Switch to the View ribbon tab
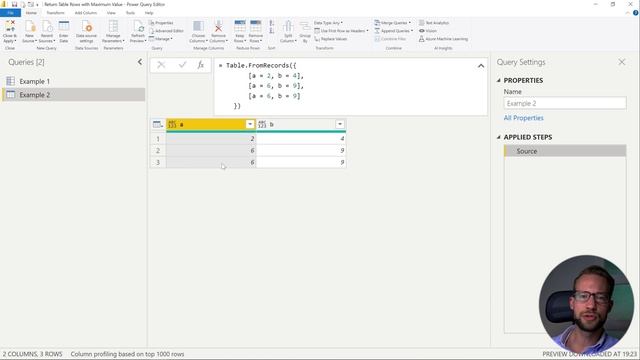The image size is (640, 360). (111, 13)
